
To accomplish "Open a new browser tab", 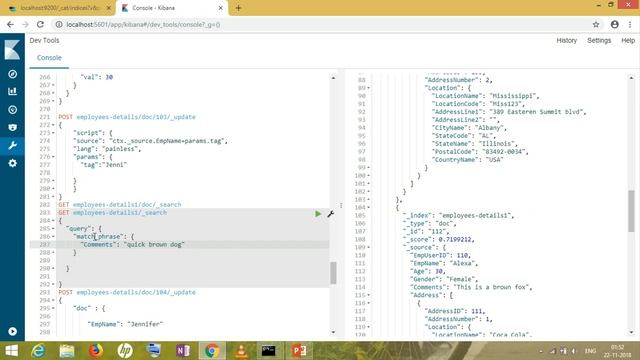I will [238, 8].
